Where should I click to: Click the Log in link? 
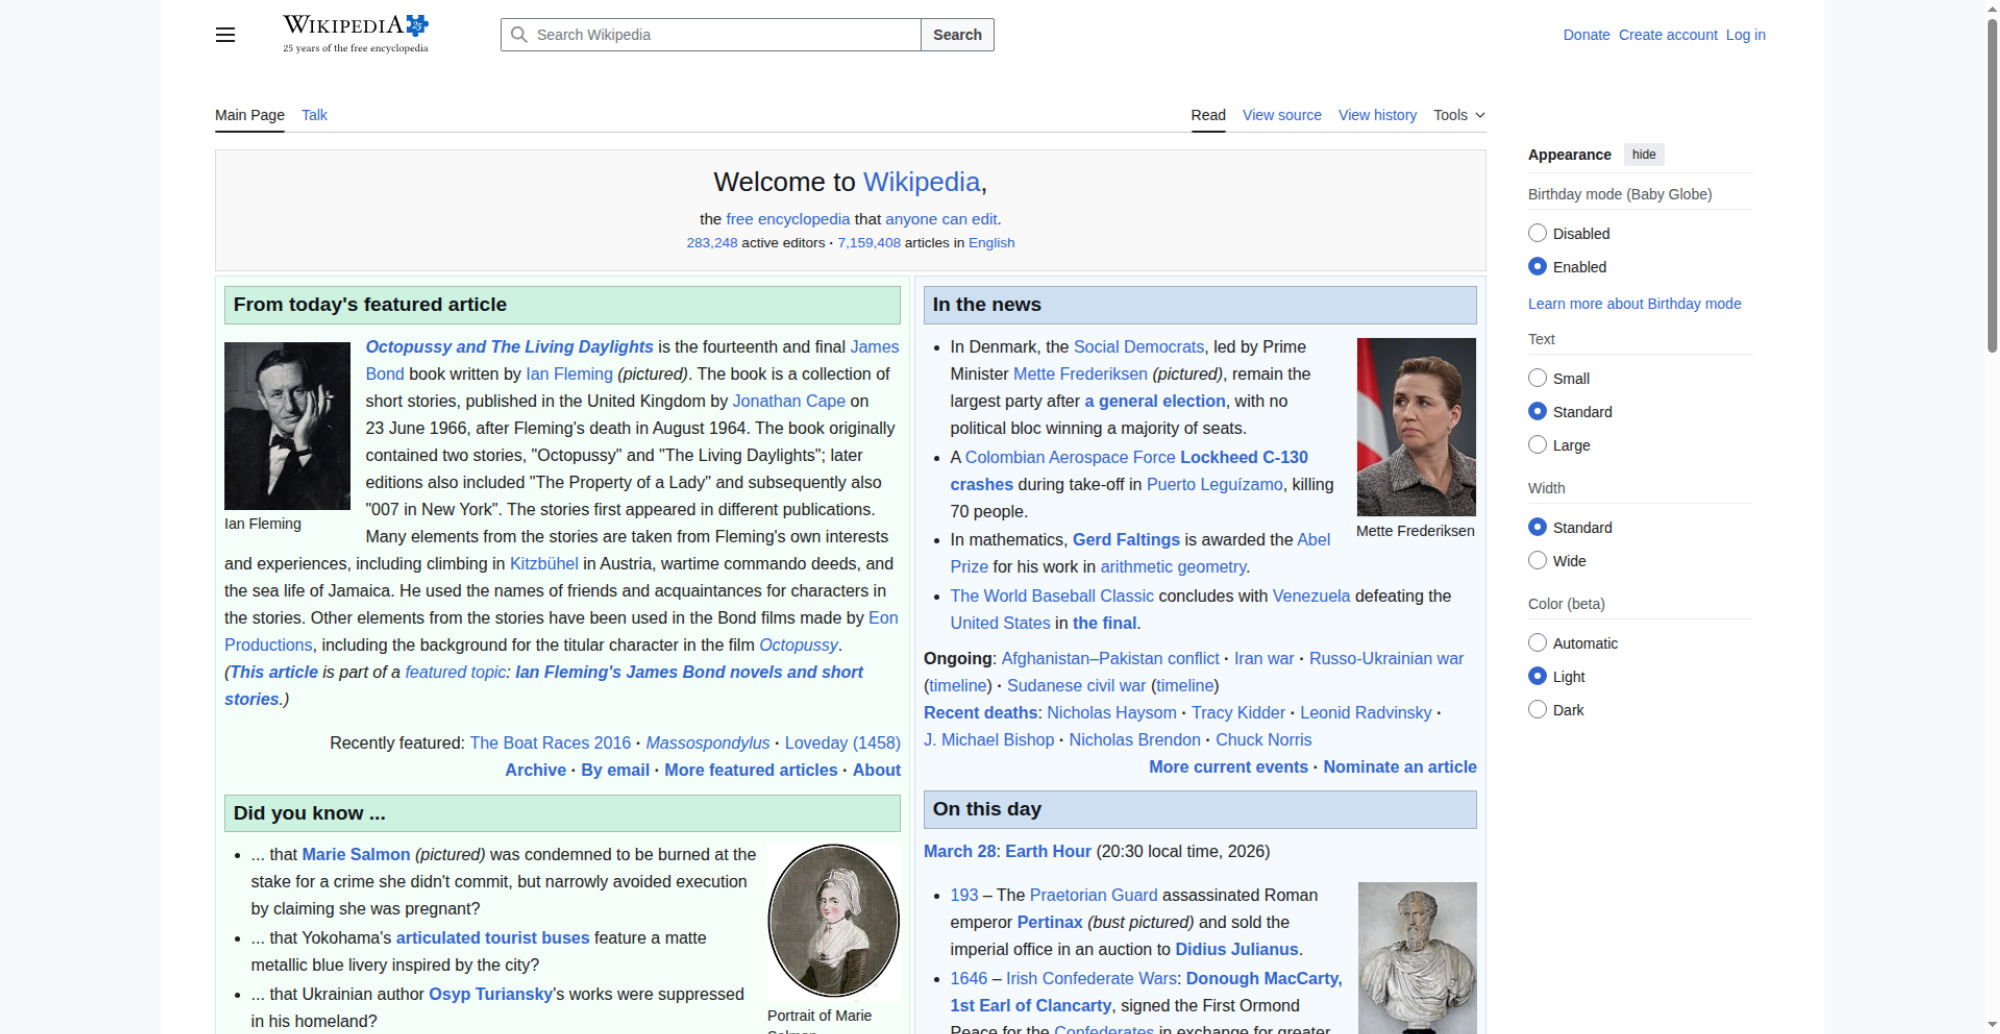[1745, 35]
